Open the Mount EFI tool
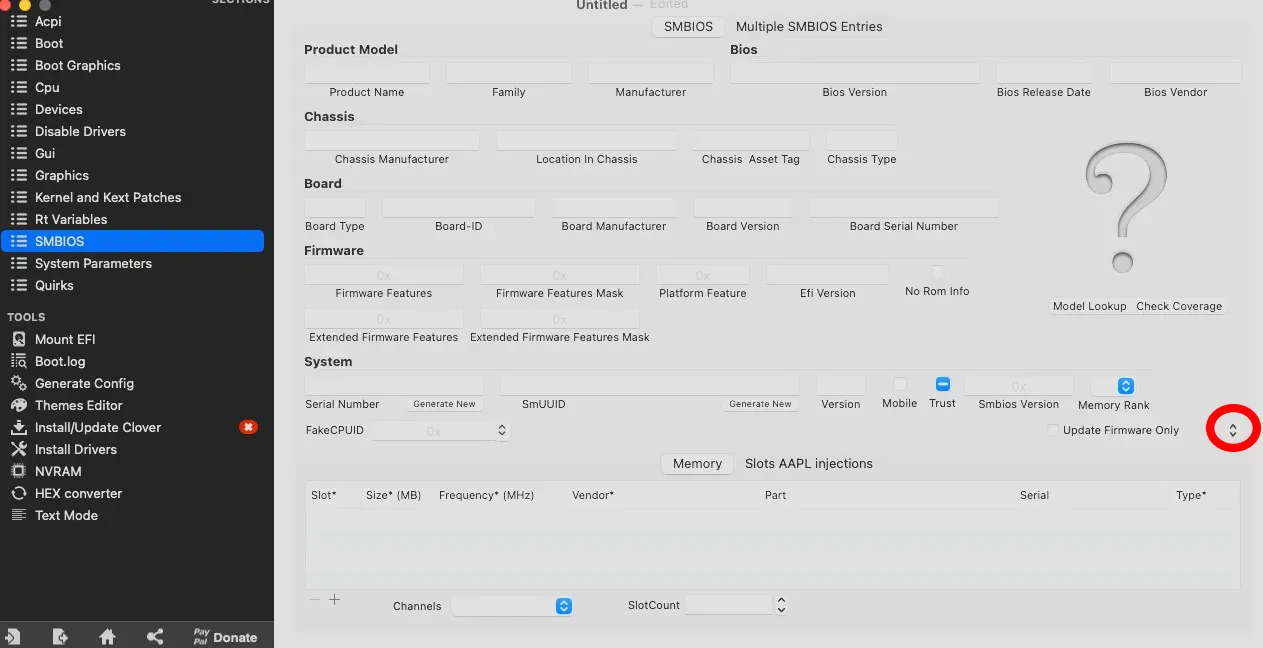Viewport: 1263px width, 648px height. [65, 339]
